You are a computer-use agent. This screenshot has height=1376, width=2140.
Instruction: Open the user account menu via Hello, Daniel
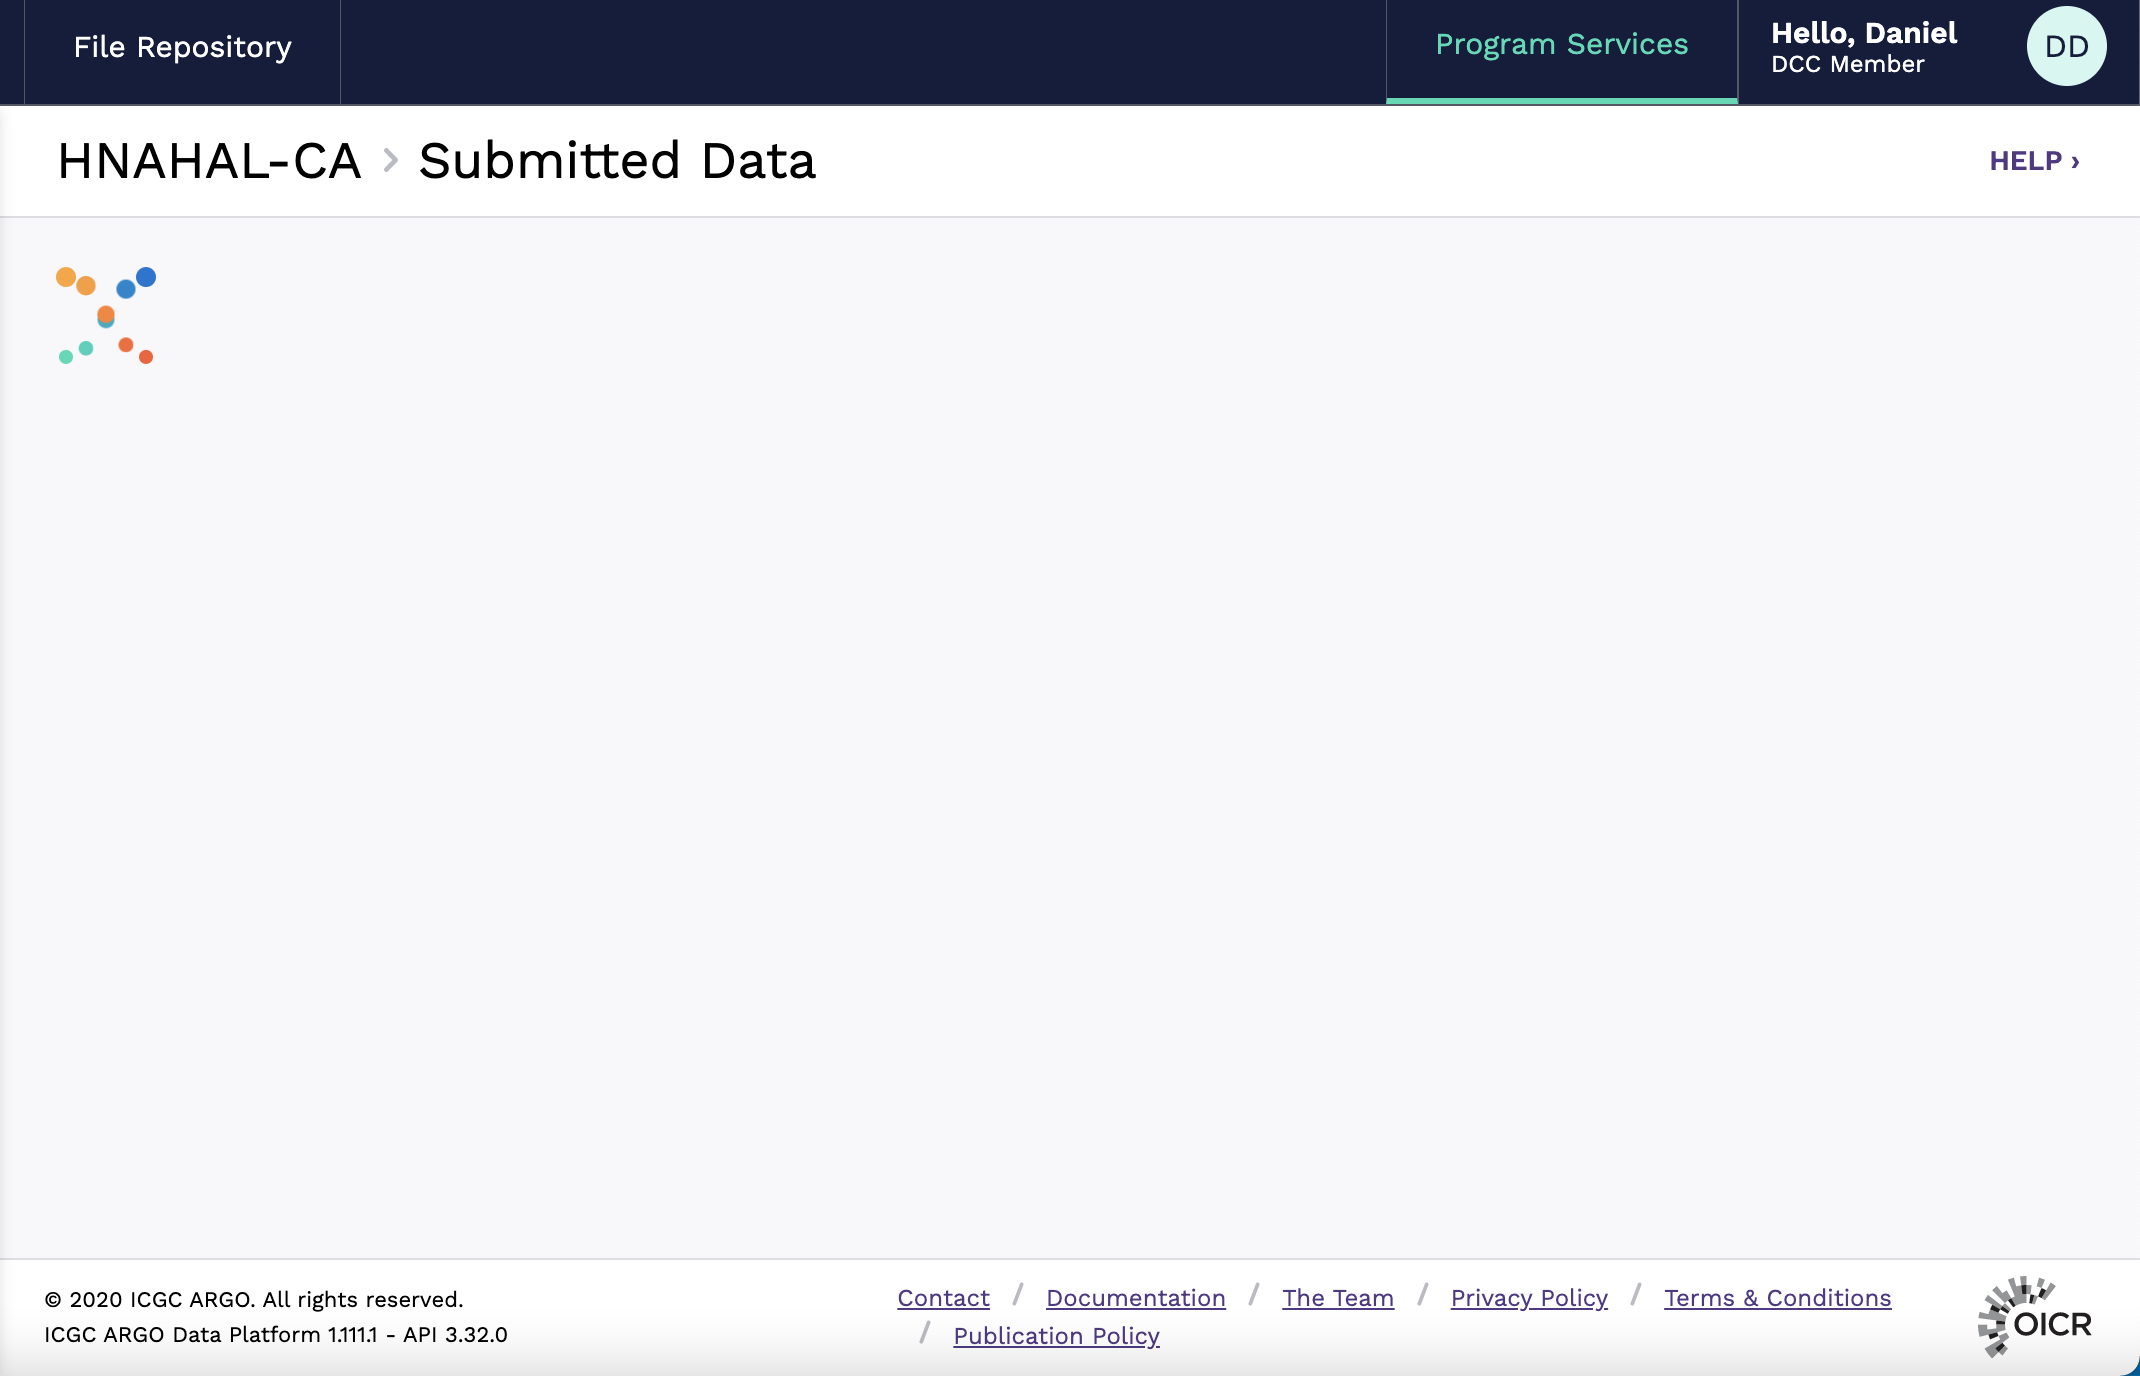point(1863,33)
